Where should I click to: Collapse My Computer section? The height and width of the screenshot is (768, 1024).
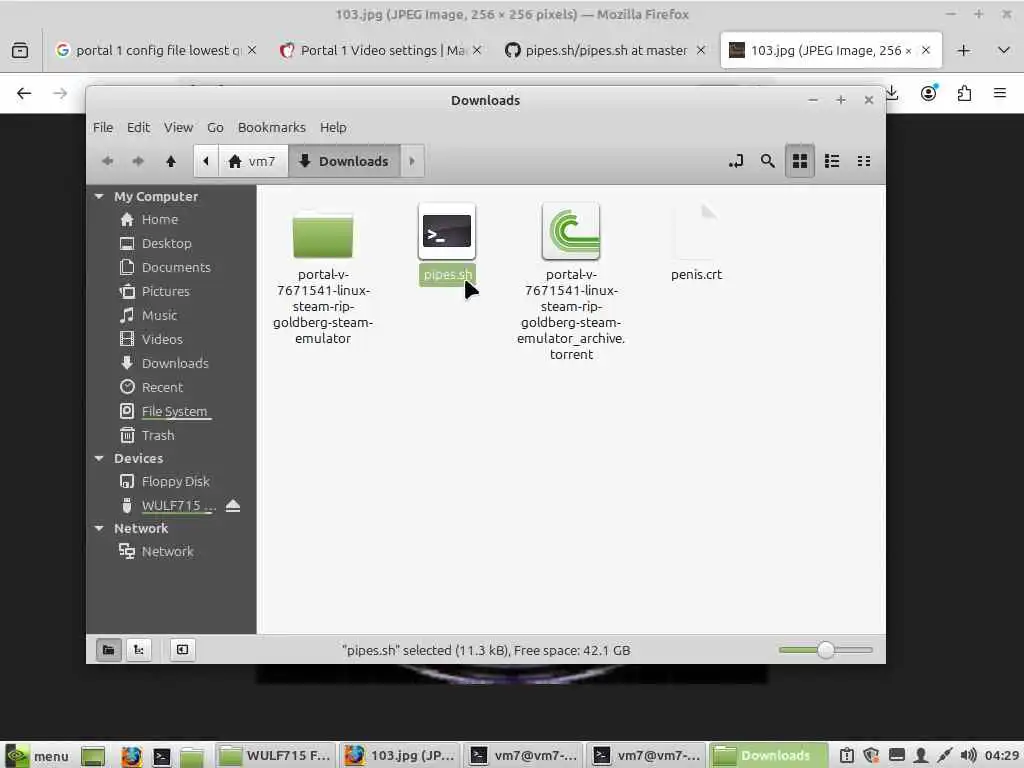coord(99,197)
